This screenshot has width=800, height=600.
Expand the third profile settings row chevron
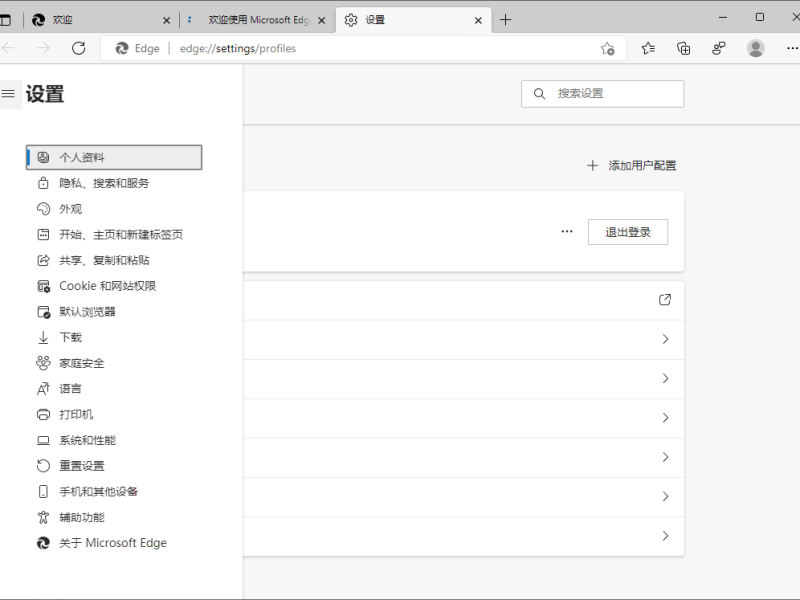(x=665, y=379)
